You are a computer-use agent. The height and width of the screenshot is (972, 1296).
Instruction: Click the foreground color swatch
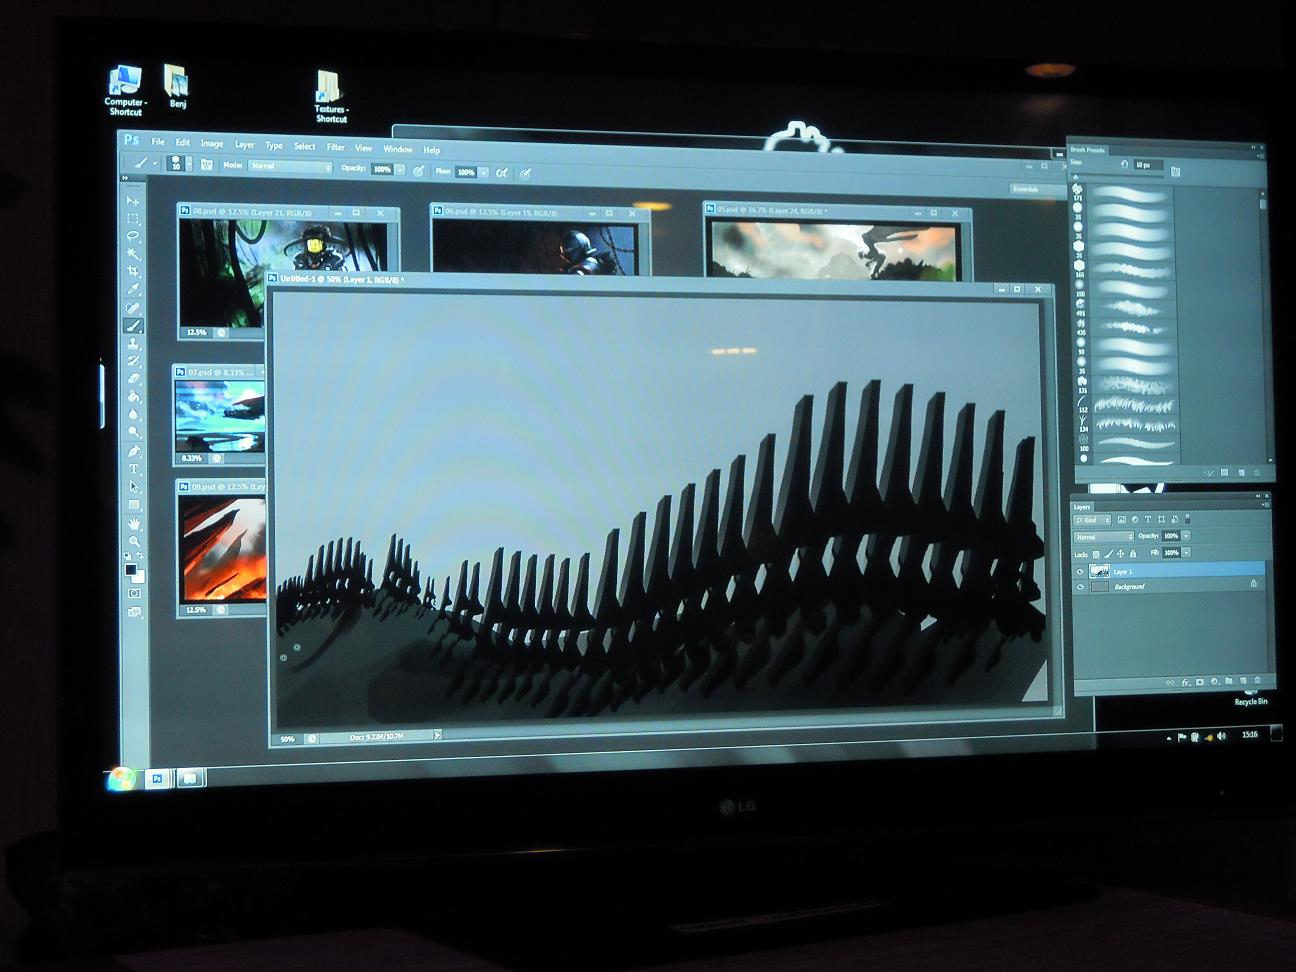[x=130, y=570]
